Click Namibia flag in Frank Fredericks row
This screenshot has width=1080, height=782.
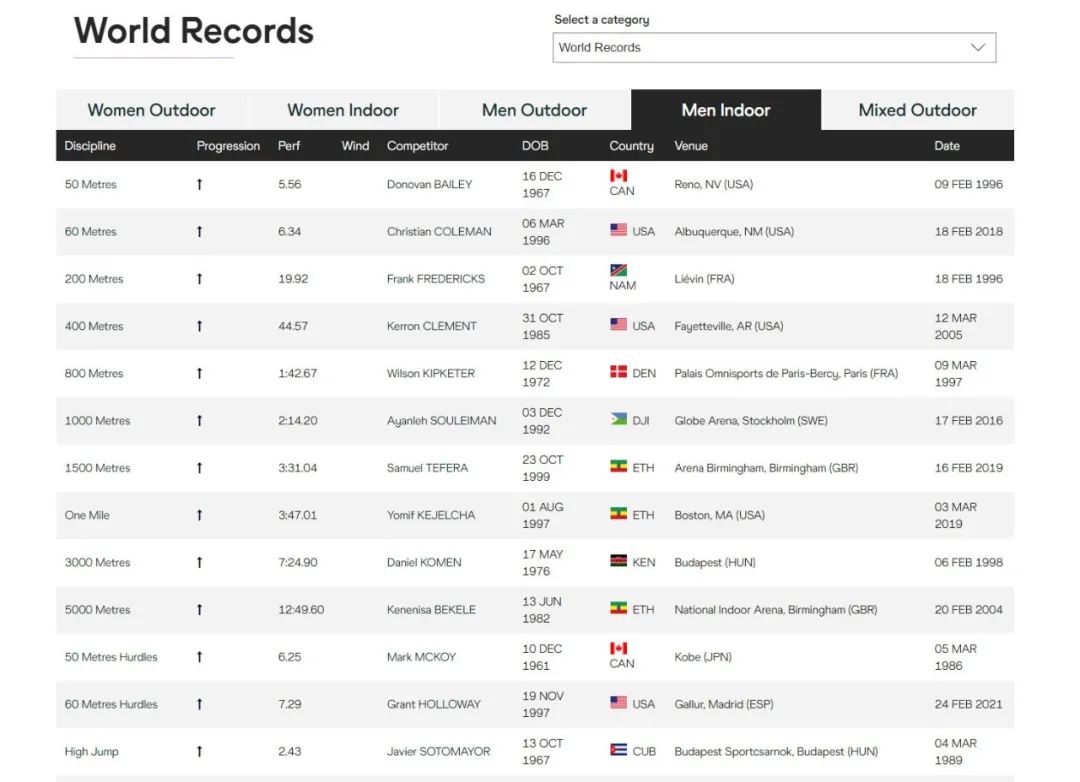point(618,271)
